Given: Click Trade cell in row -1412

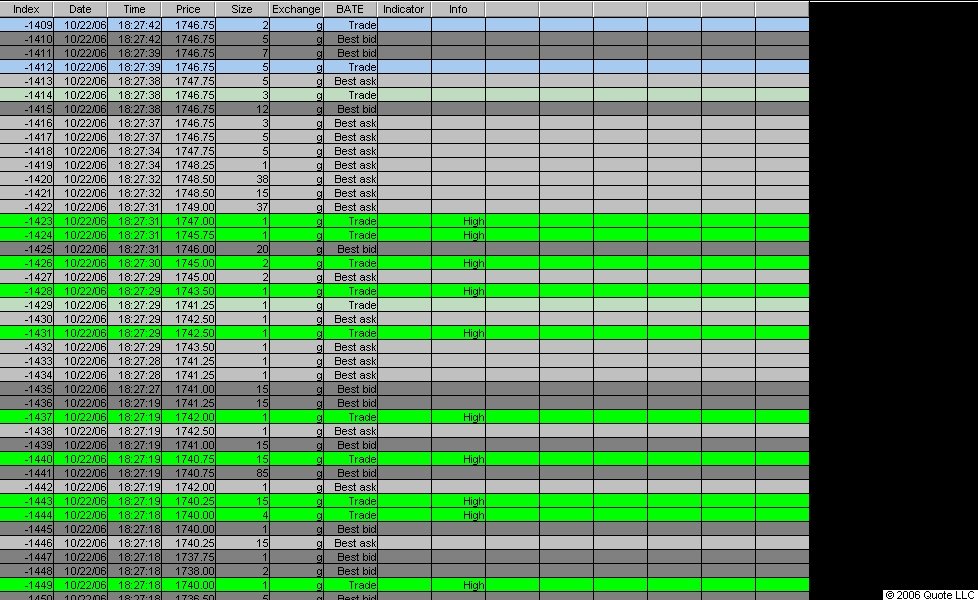Looking at the screenshot, I should (350, 67).
